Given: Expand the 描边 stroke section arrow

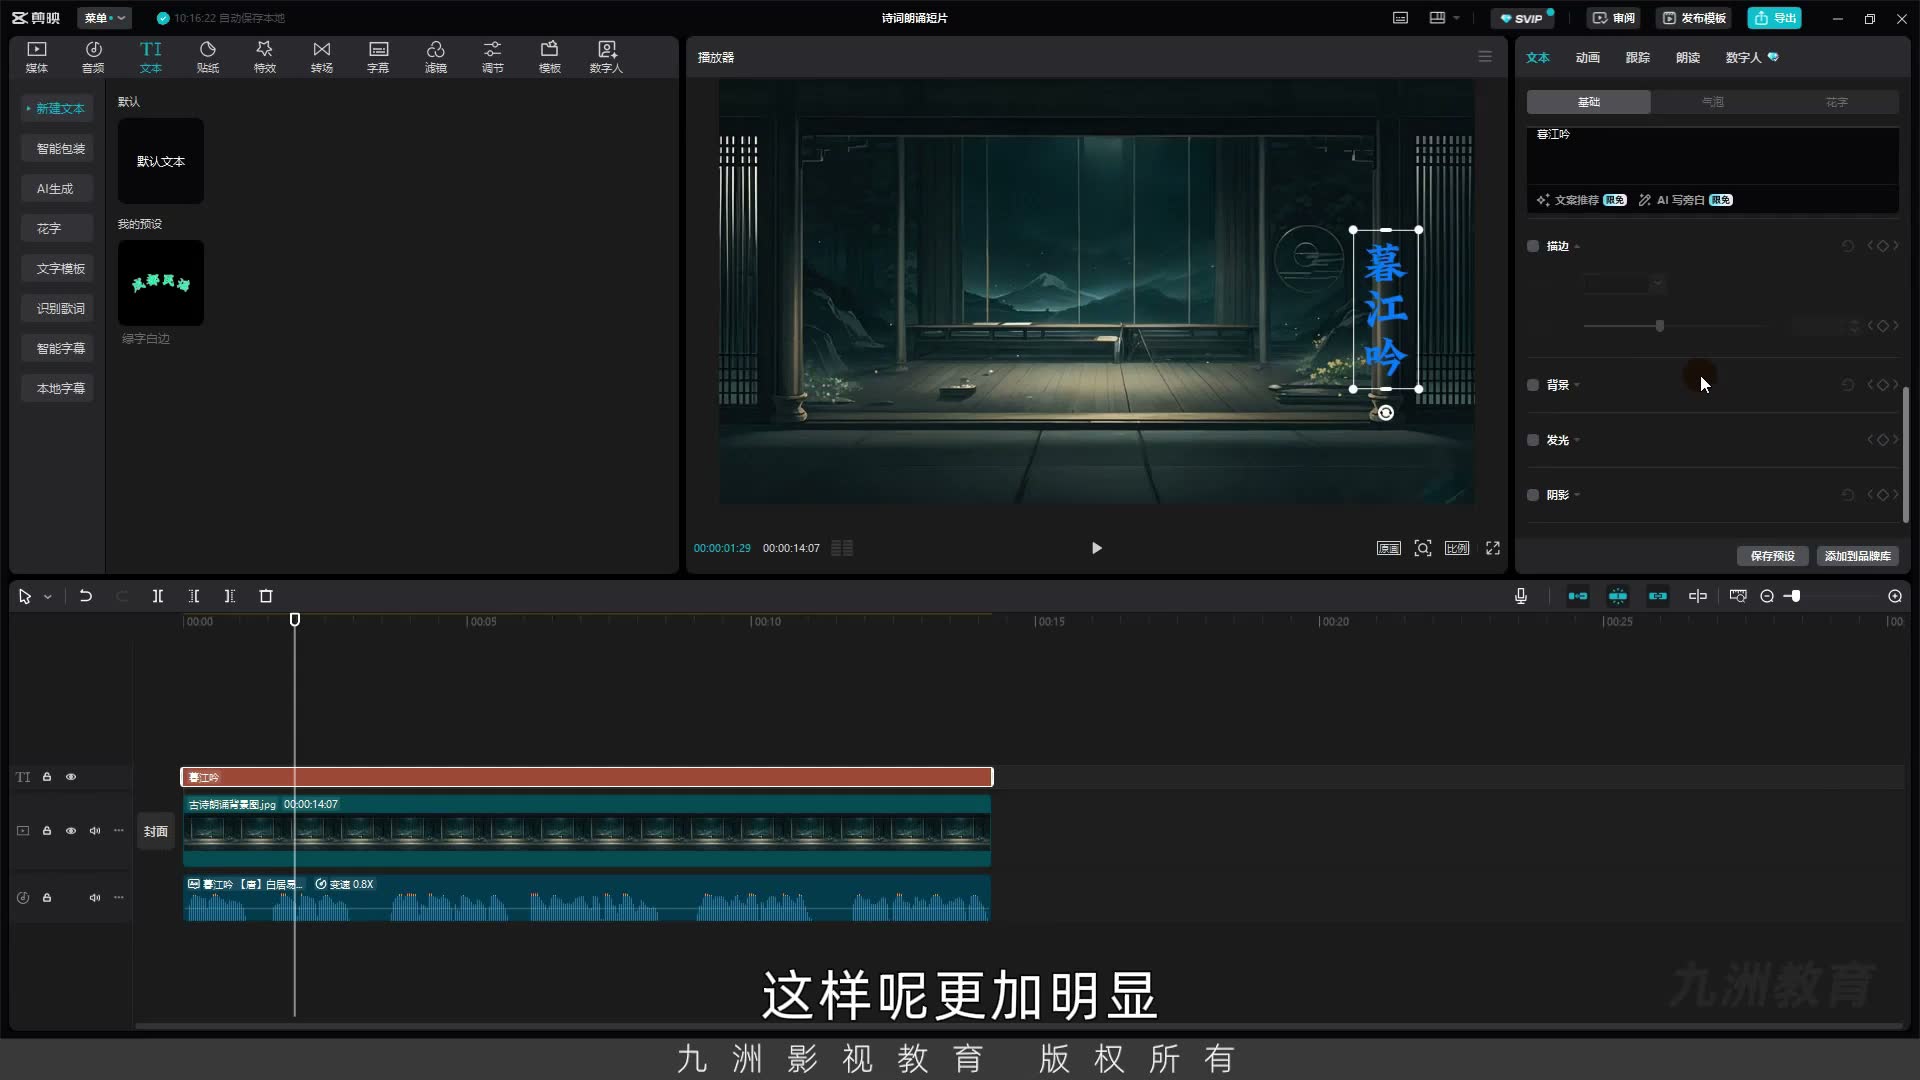Looking at the screenshot, I should click(1577, 247).
